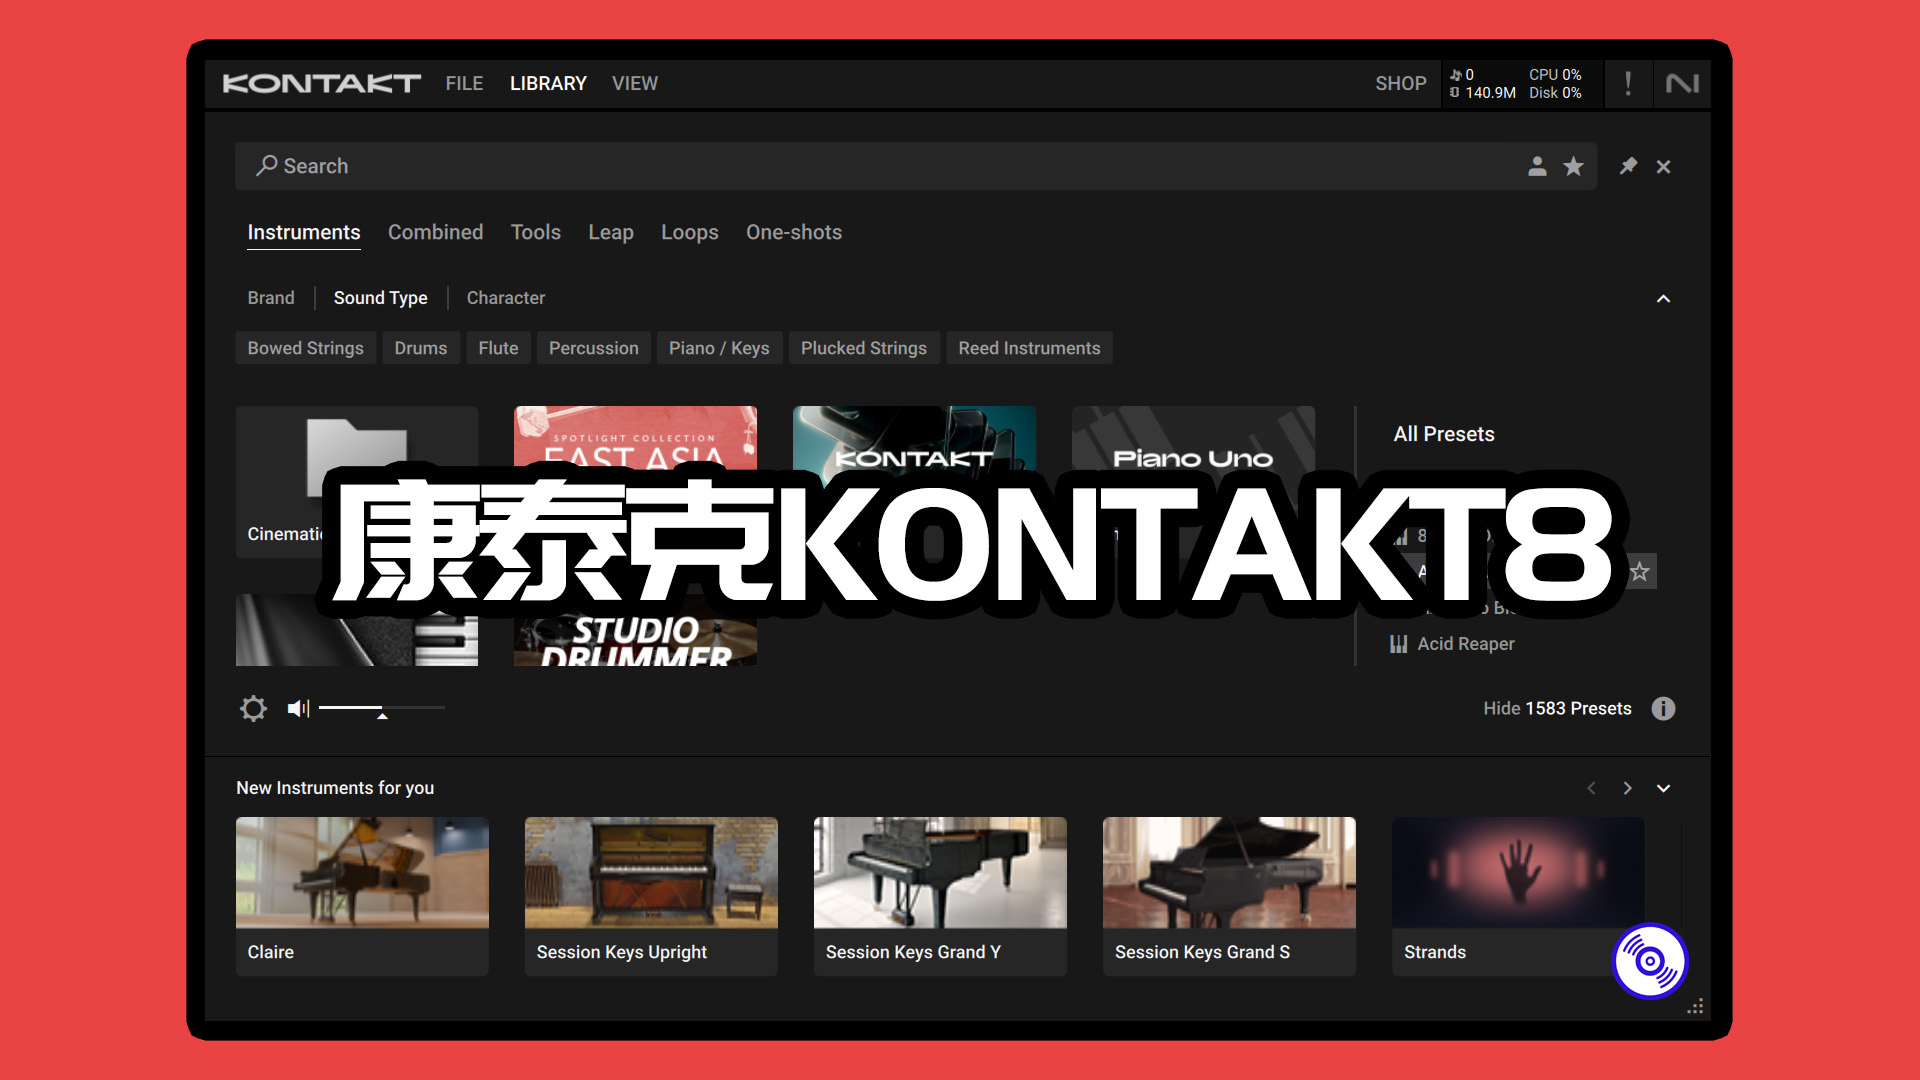The width and height of the screenshot is (1920, 1080).
Task: Collapse the filter tags section chevron
Action: tap(1663, 299)
